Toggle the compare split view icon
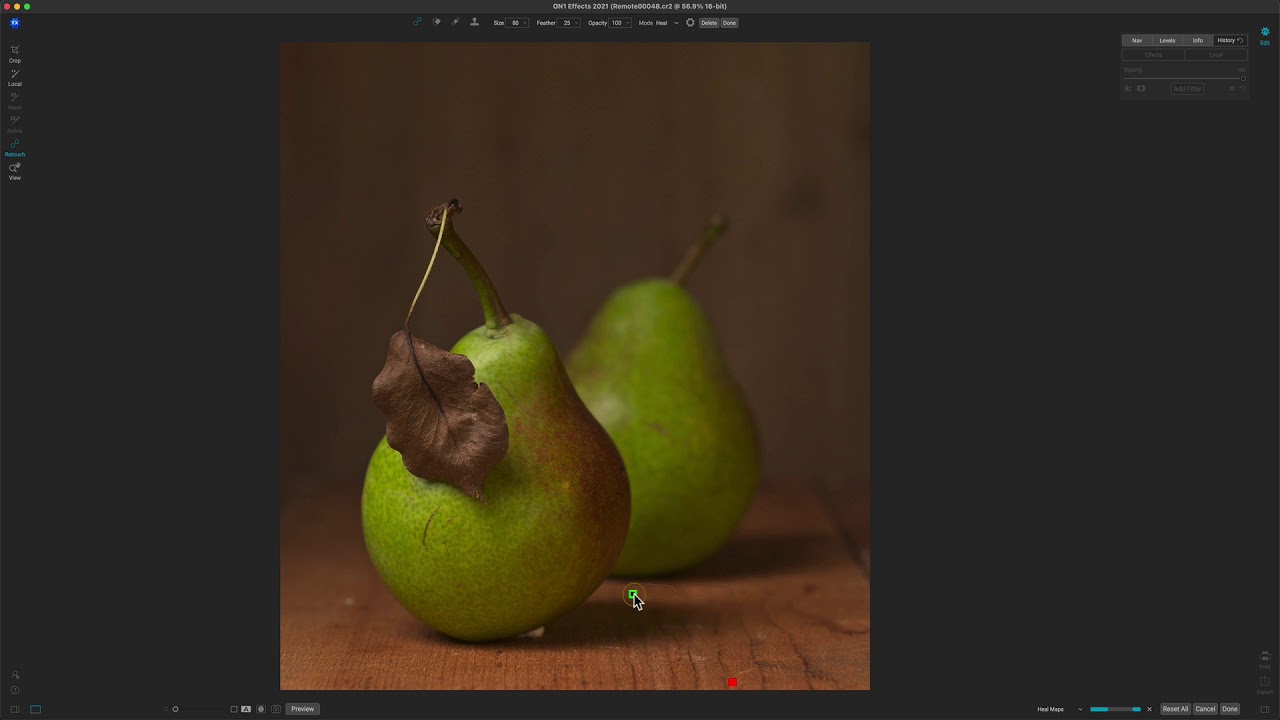 point(234,709)
